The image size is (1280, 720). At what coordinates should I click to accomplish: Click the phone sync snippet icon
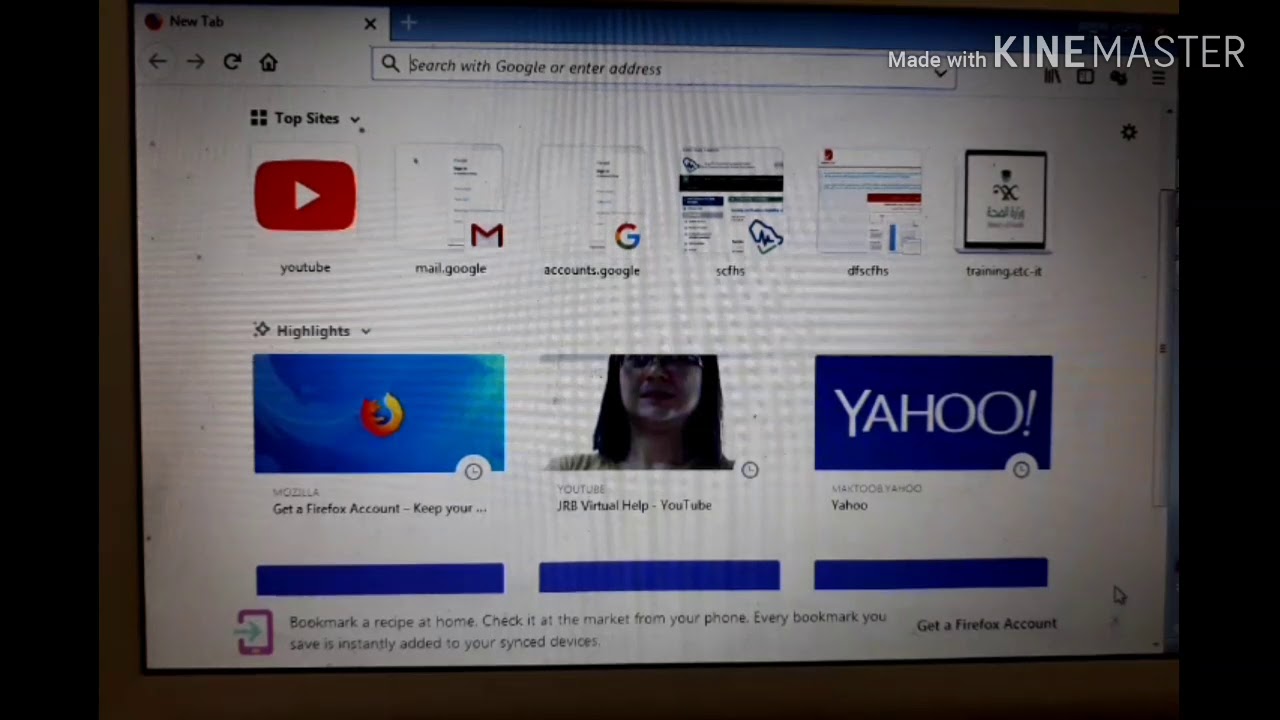click(x=254, y=632)
